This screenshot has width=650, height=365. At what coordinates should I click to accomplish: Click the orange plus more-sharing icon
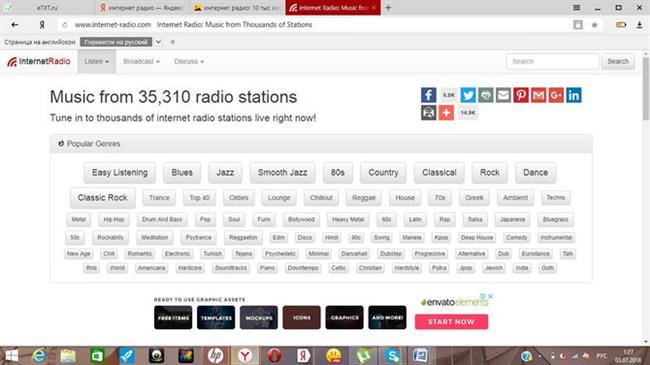446,112
